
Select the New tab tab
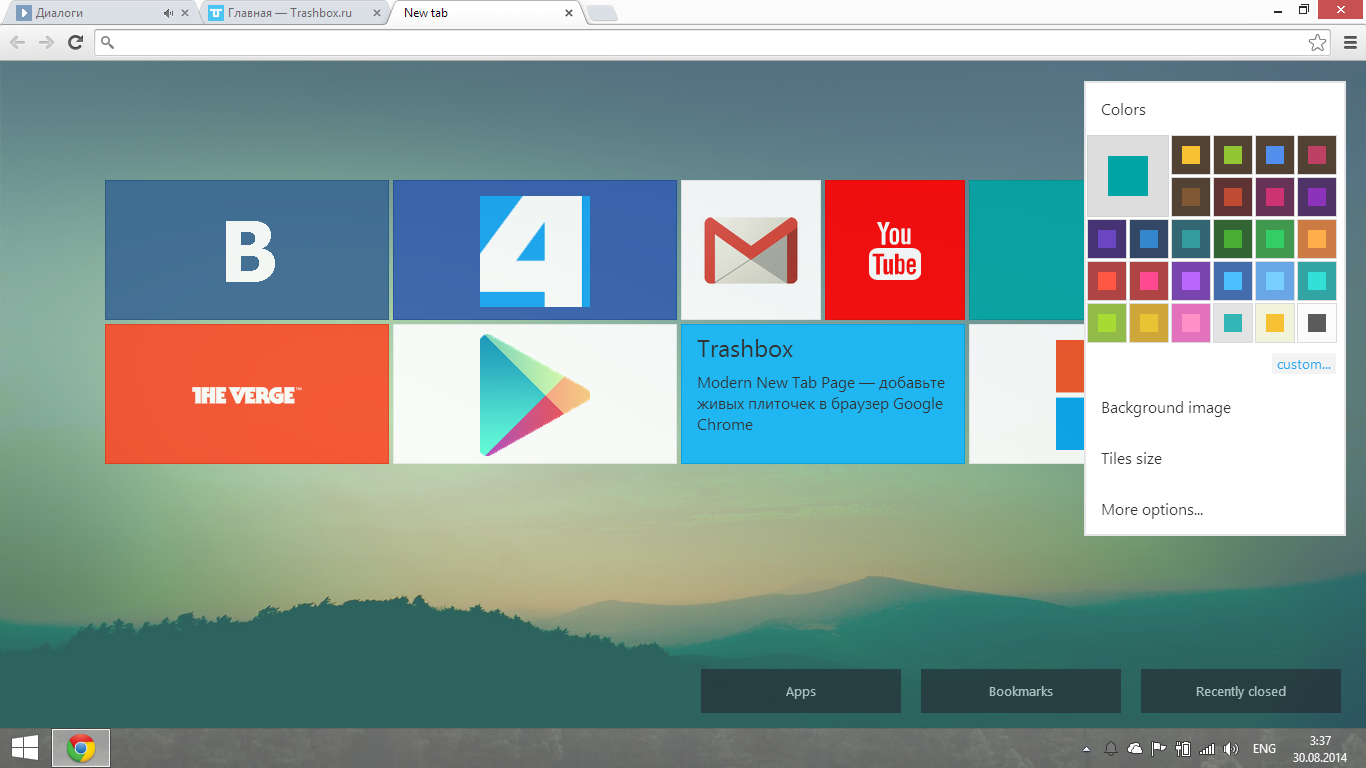(x=486, y=13)
